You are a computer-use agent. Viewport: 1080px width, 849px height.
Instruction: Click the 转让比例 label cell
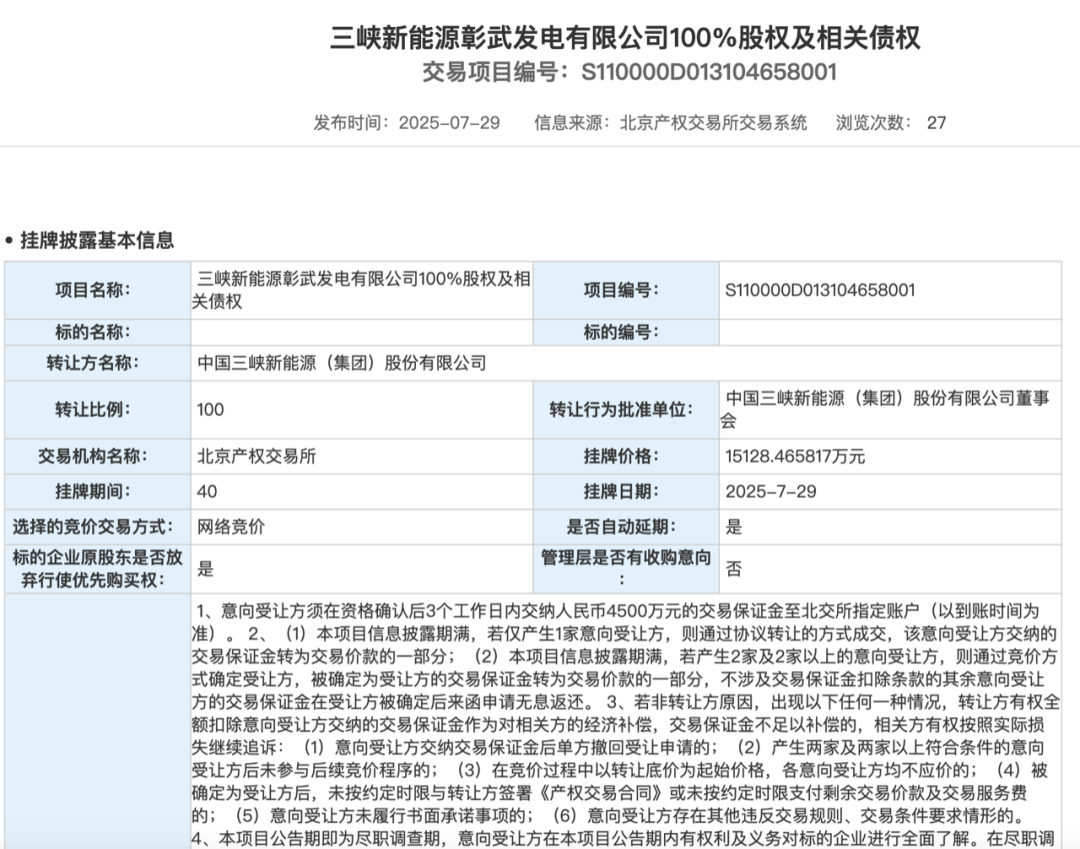98,410
